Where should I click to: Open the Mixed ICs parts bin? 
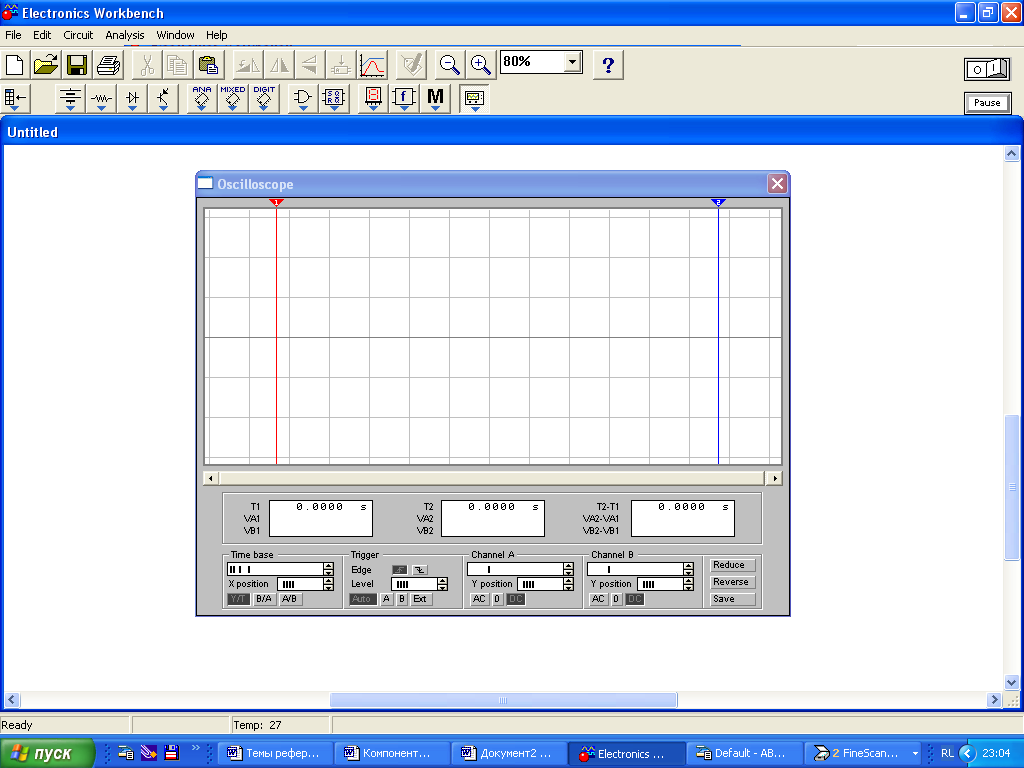(x=232, y=99)
